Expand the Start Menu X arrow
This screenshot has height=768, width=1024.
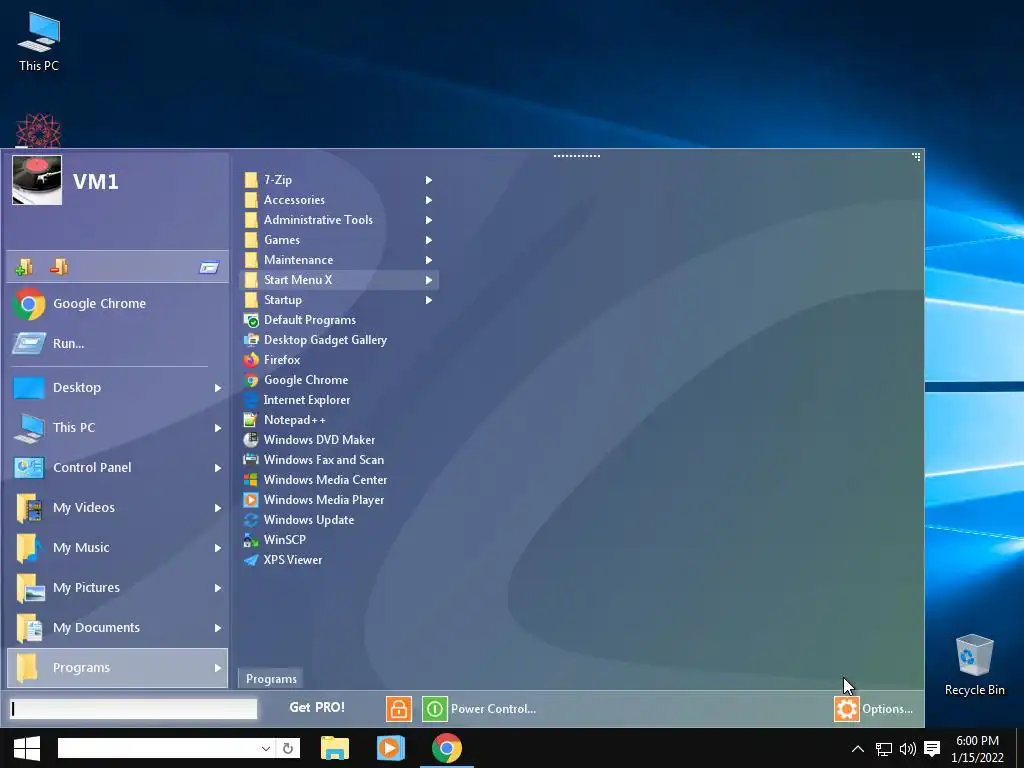pyautogui.click(x=428, y=280)
